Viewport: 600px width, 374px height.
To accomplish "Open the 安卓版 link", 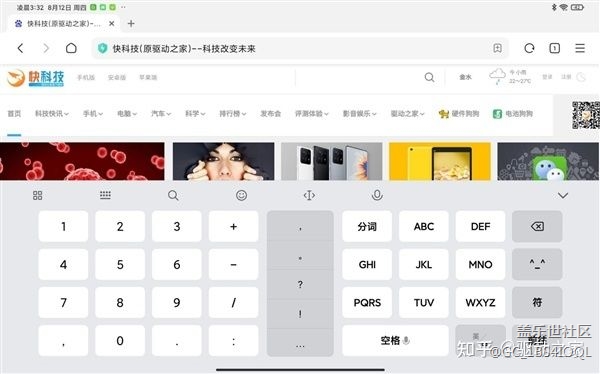I will [x=117, y=77].
